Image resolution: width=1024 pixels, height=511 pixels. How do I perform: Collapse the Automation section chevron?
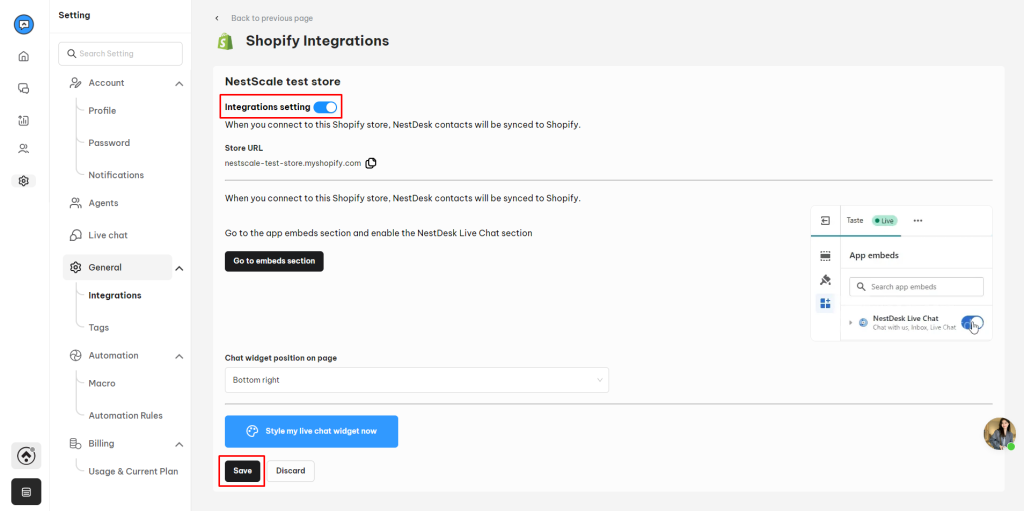[180, 356]
